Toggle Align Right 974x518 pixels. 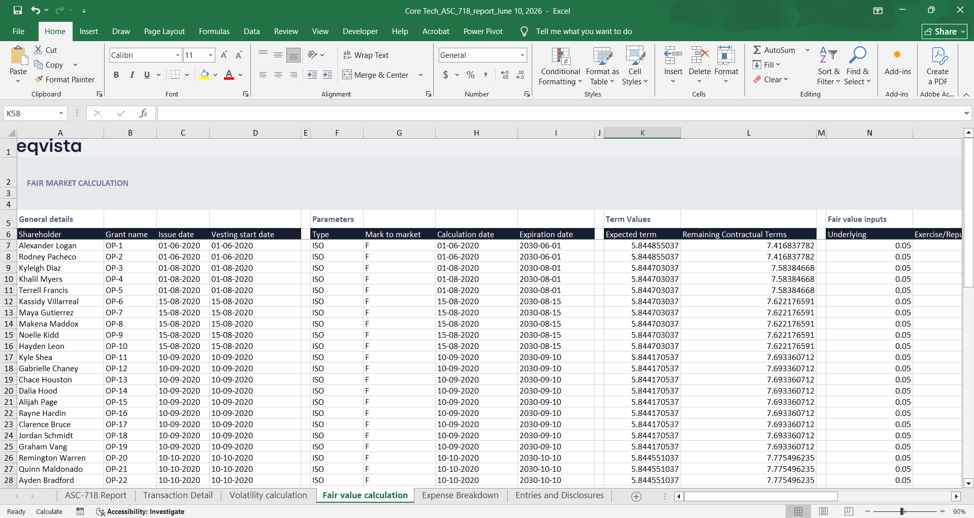(x=293, y=75)
